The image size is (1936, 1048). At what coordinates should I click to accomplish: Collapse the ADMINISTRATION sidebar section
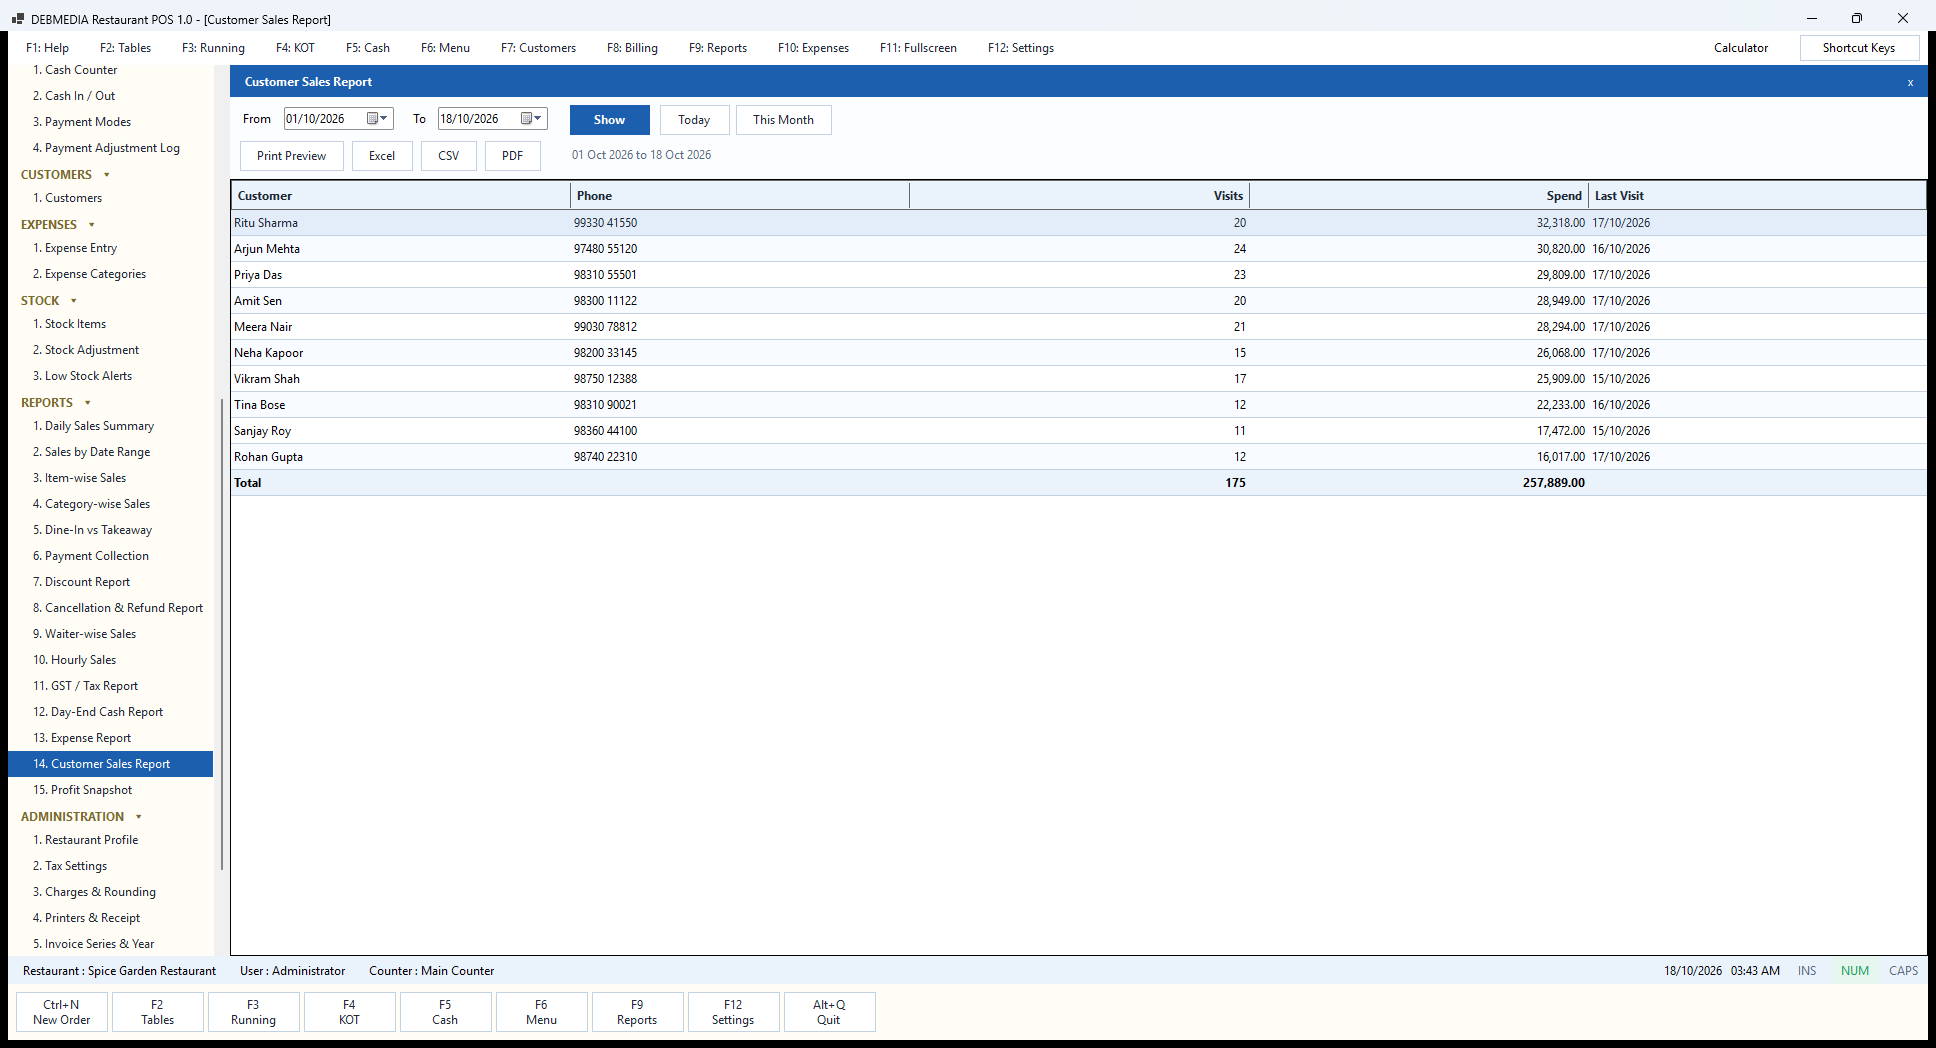[x=139, y=817]
